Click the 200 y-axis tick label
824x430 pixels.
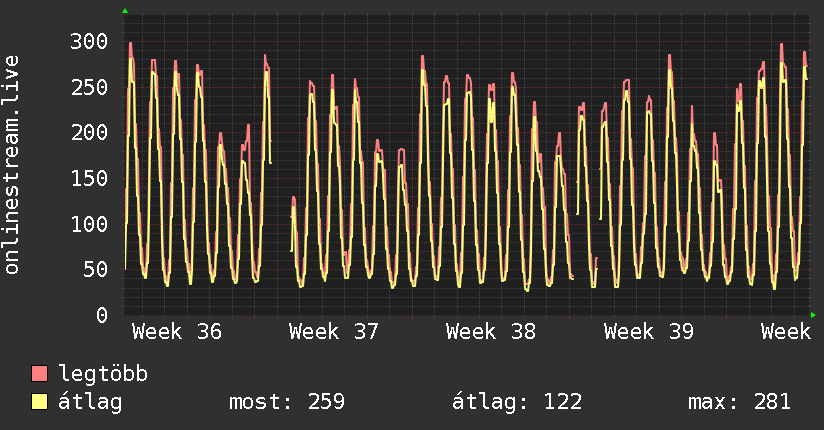89,132
